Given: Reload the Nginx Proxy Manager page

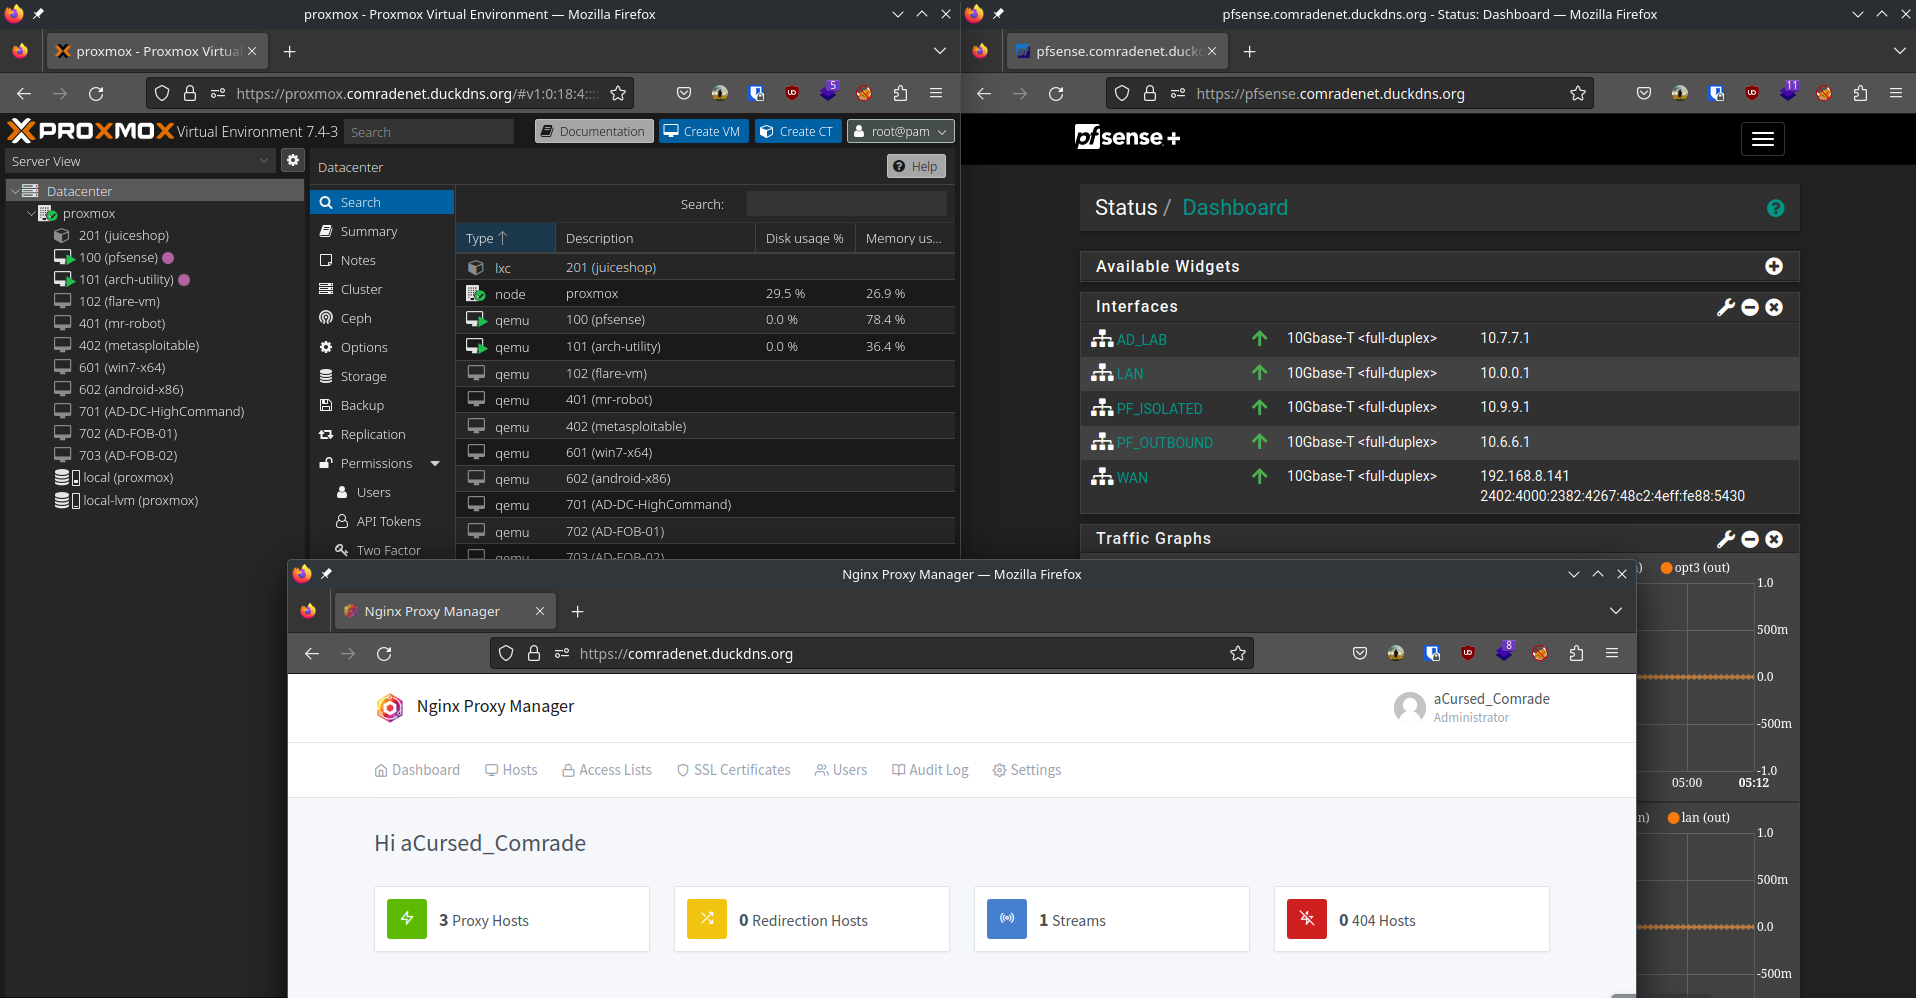Looking at the screenshot, I should tap(384, 653).
